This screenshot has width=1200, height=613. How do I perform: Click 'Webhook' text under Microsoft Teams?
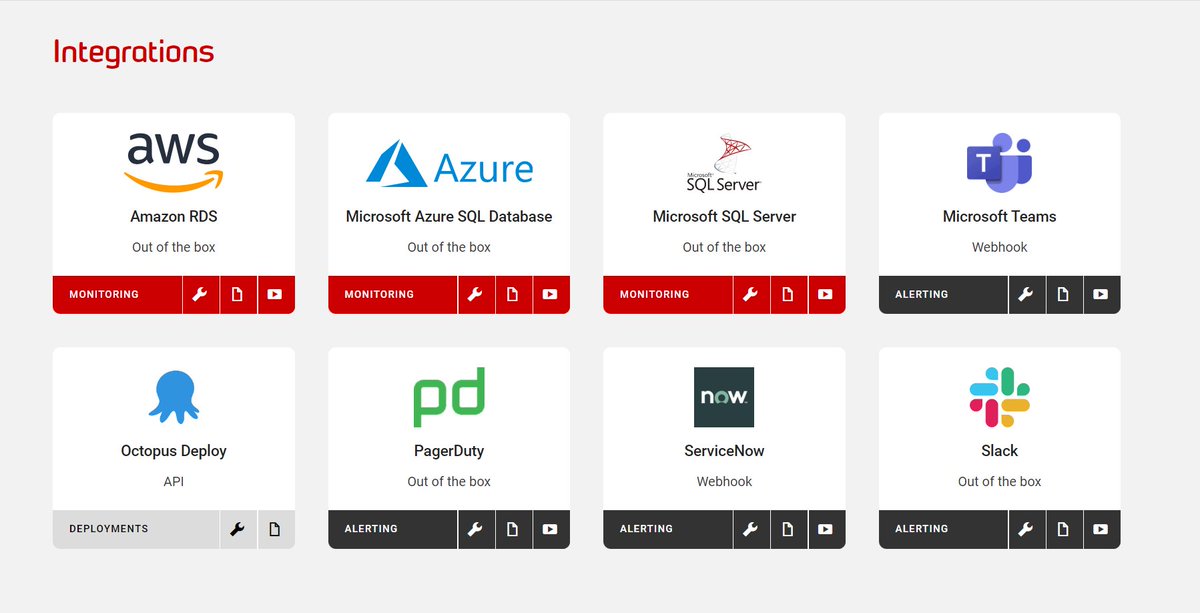coord(999,247)
